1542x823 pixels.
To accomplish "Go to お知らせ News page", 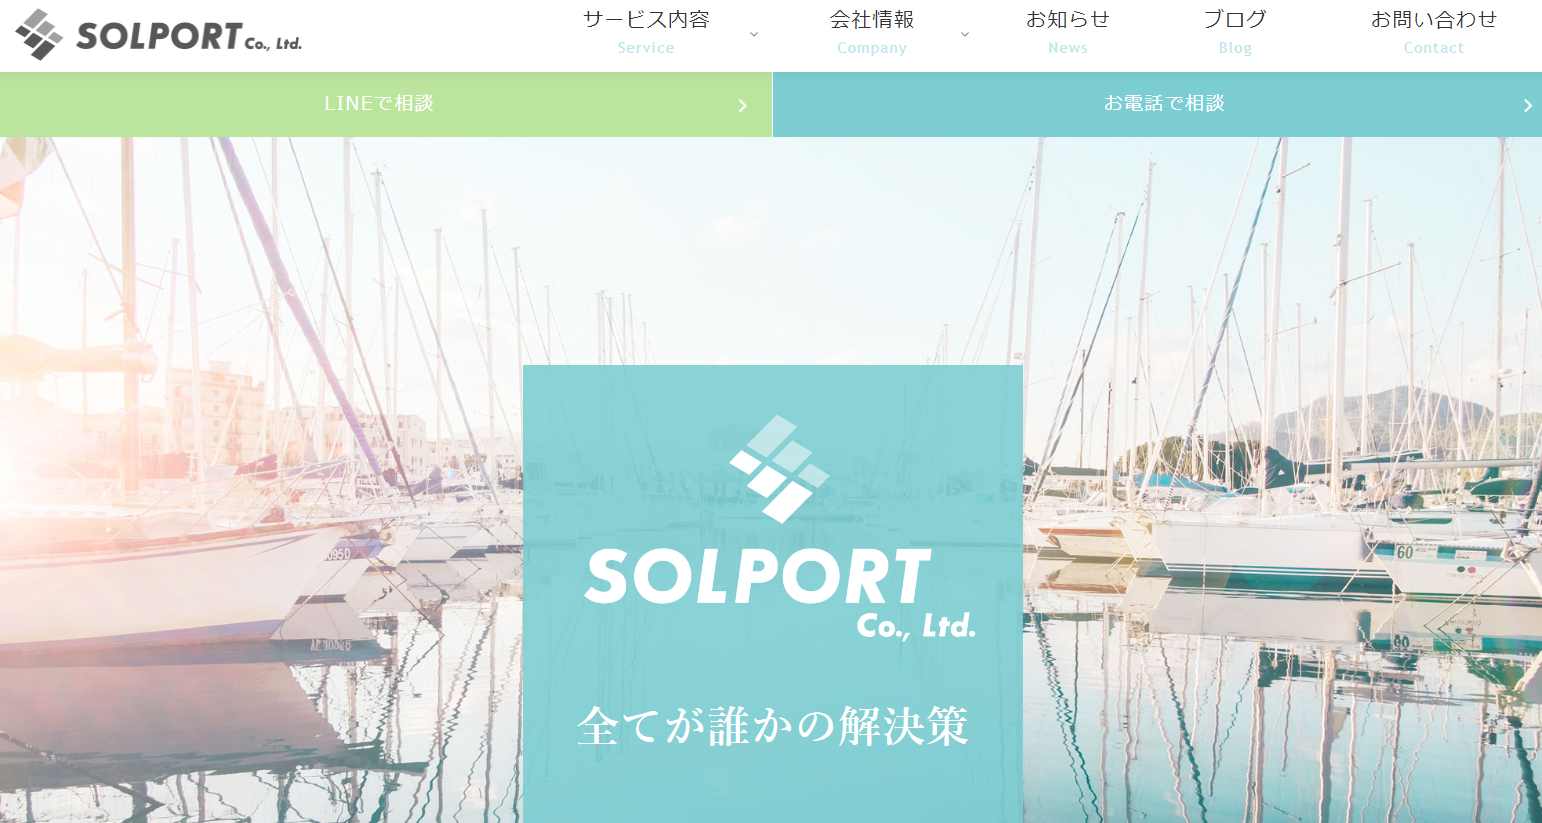I will [x=1068, y=33].
